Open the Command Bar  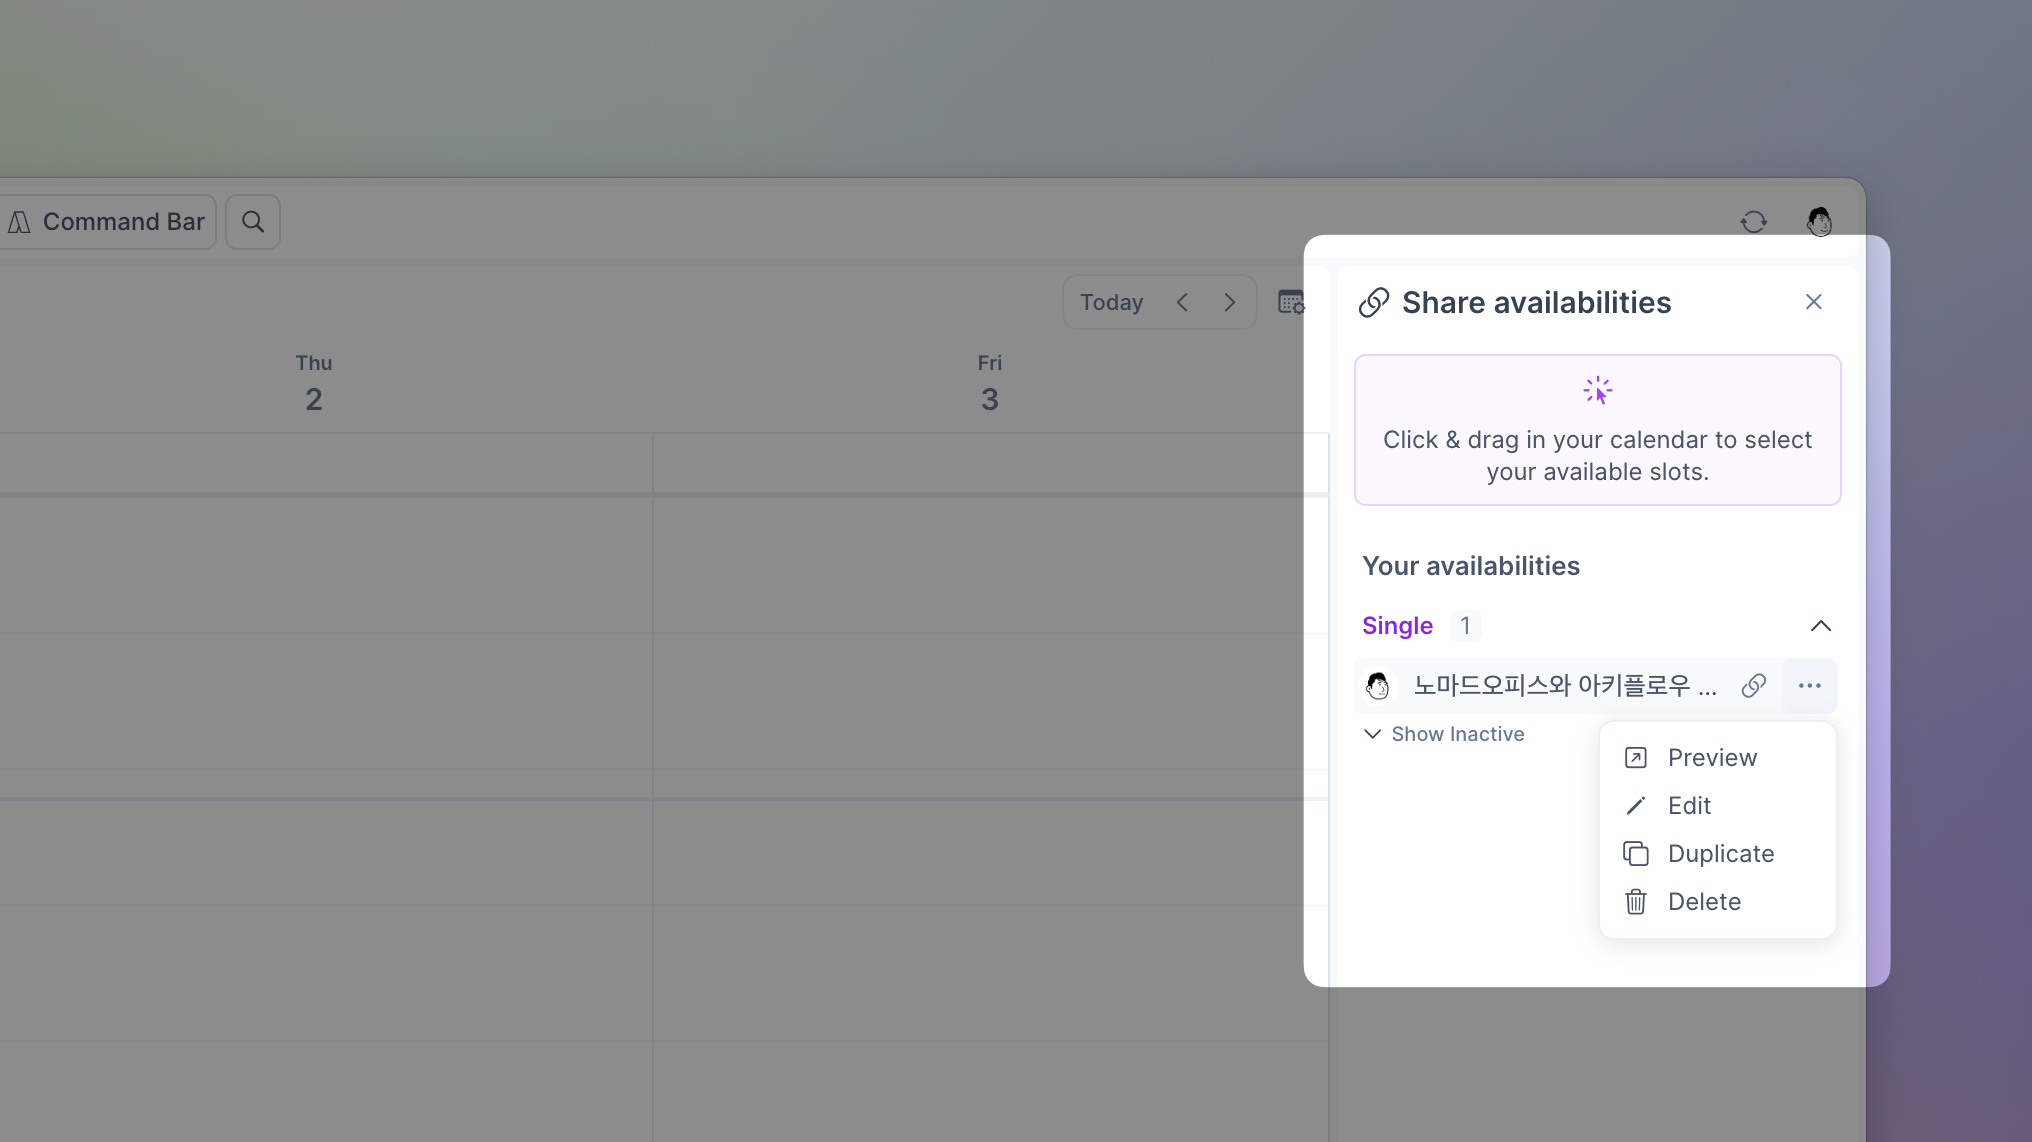(x=108, y=222)
